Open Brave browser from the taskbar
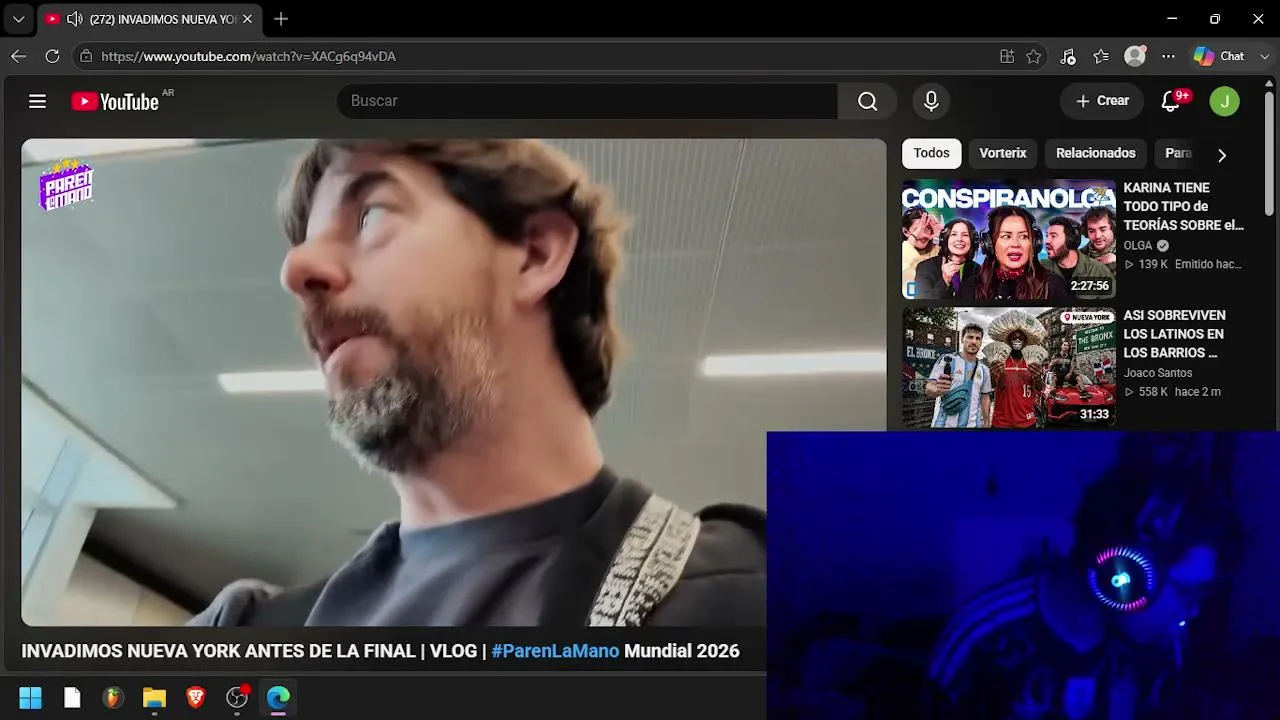The image size is (1280, 720). 196,697
